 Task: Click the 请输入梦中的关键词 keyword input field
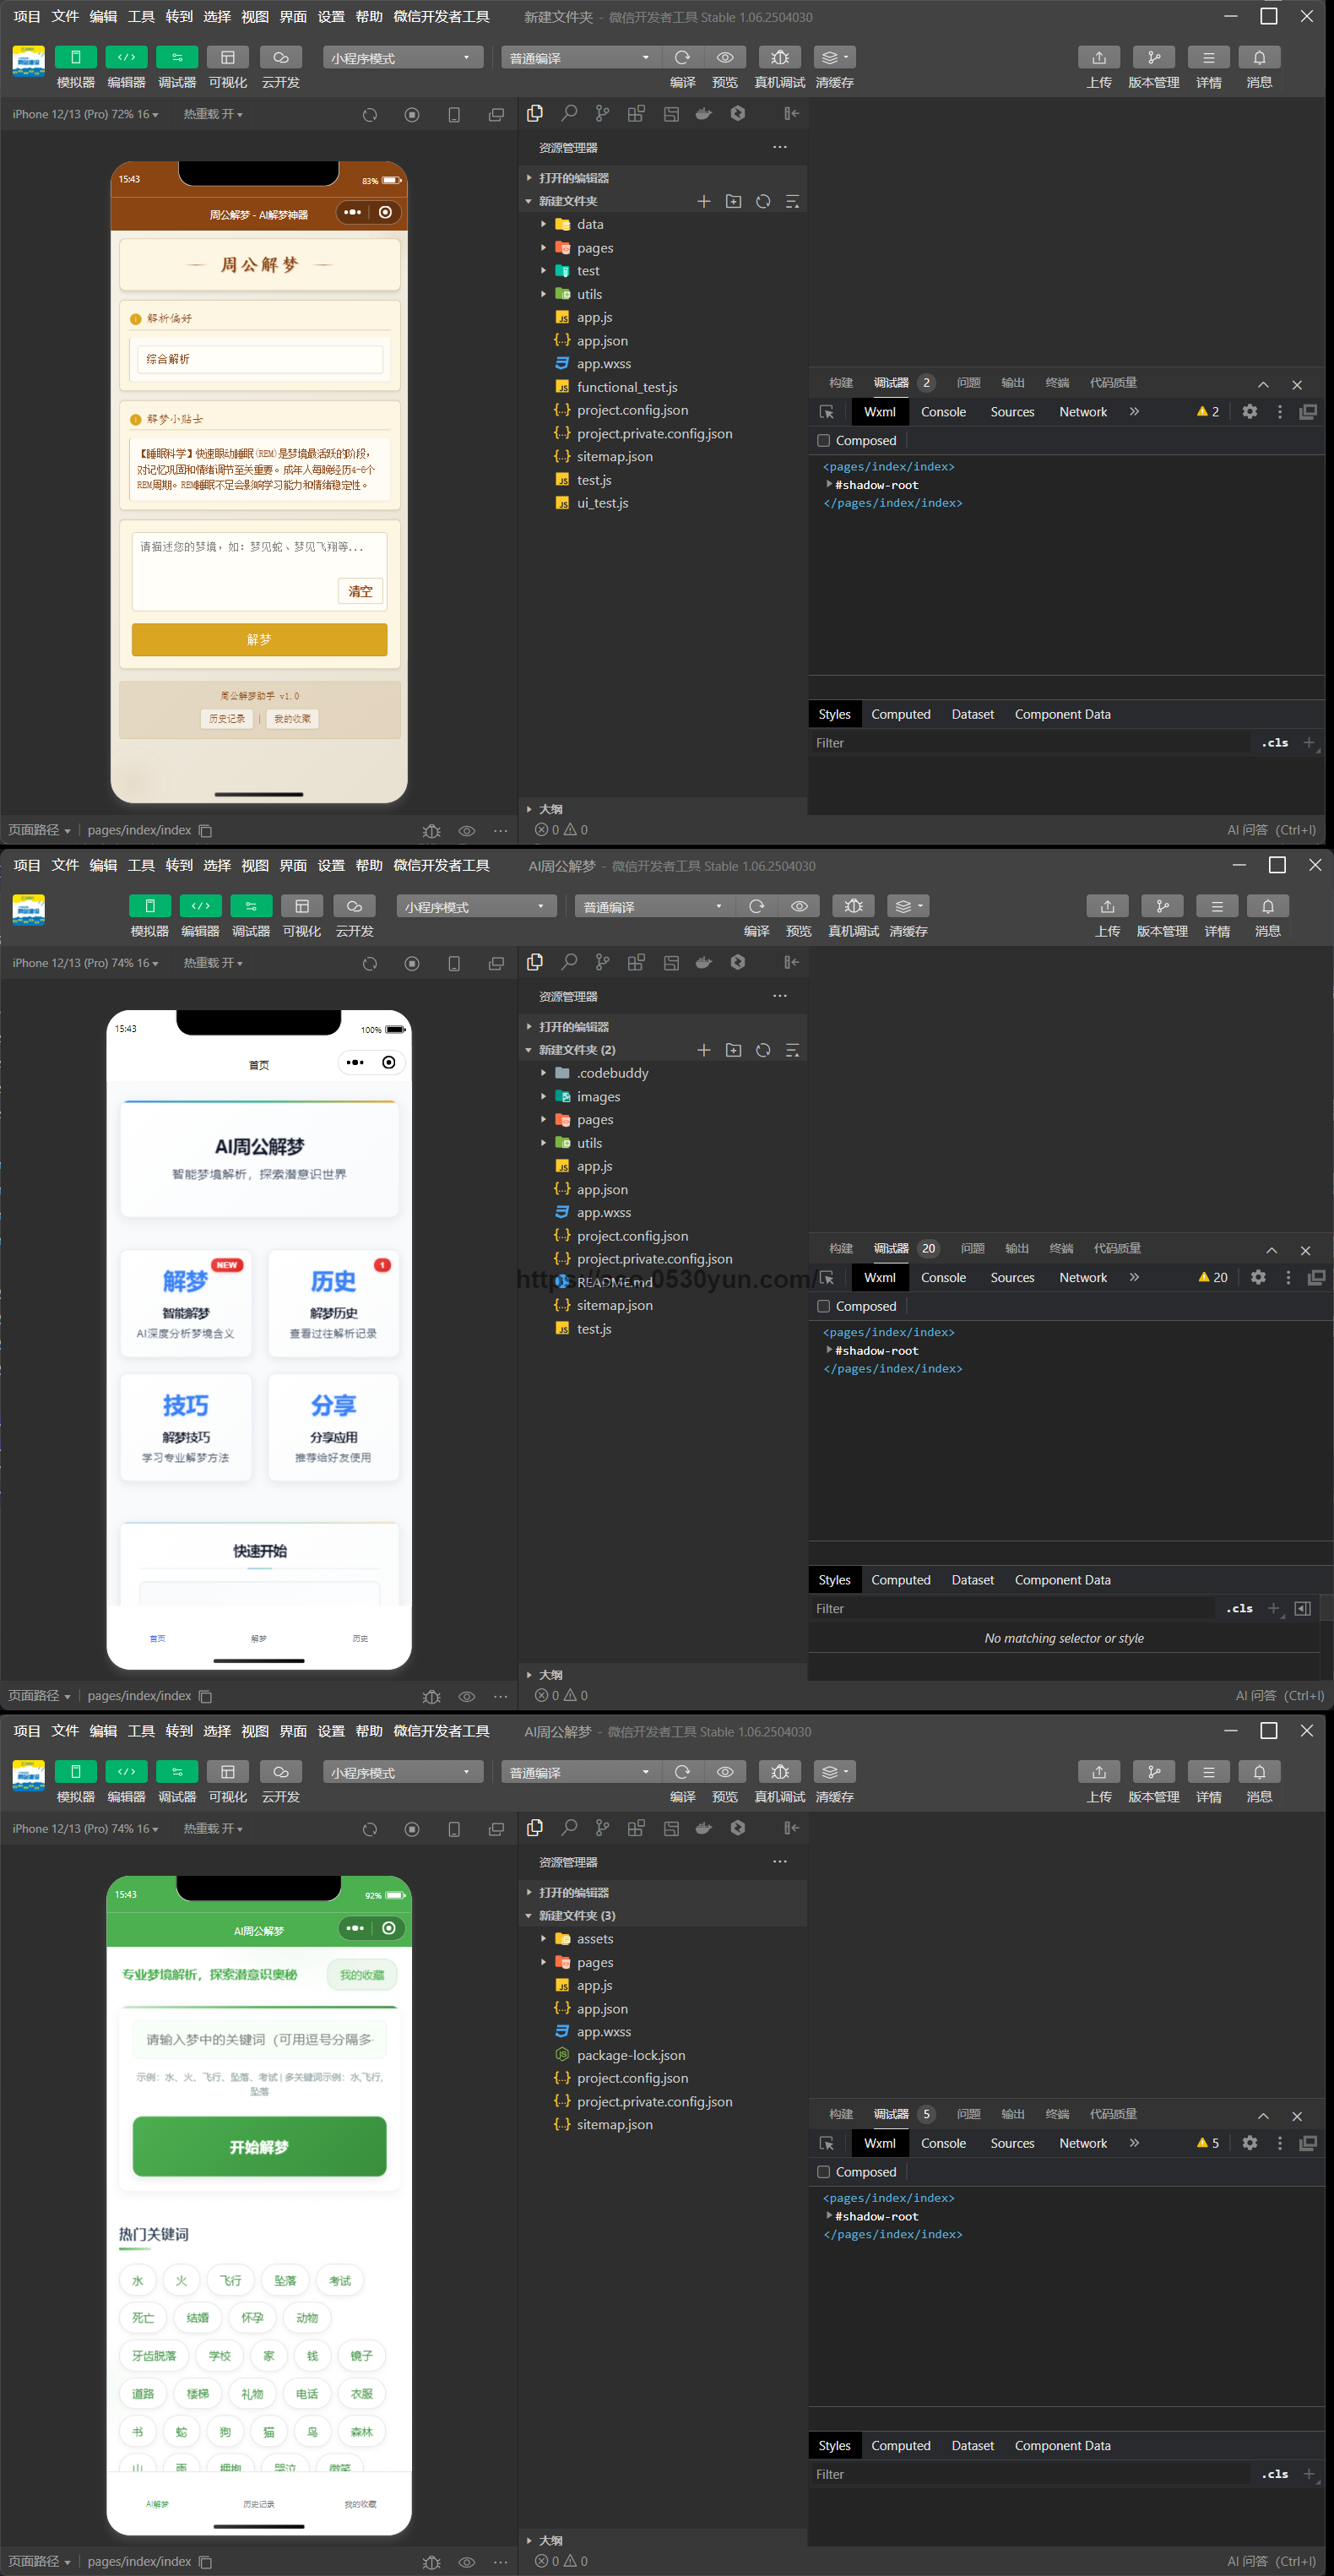259,2039
